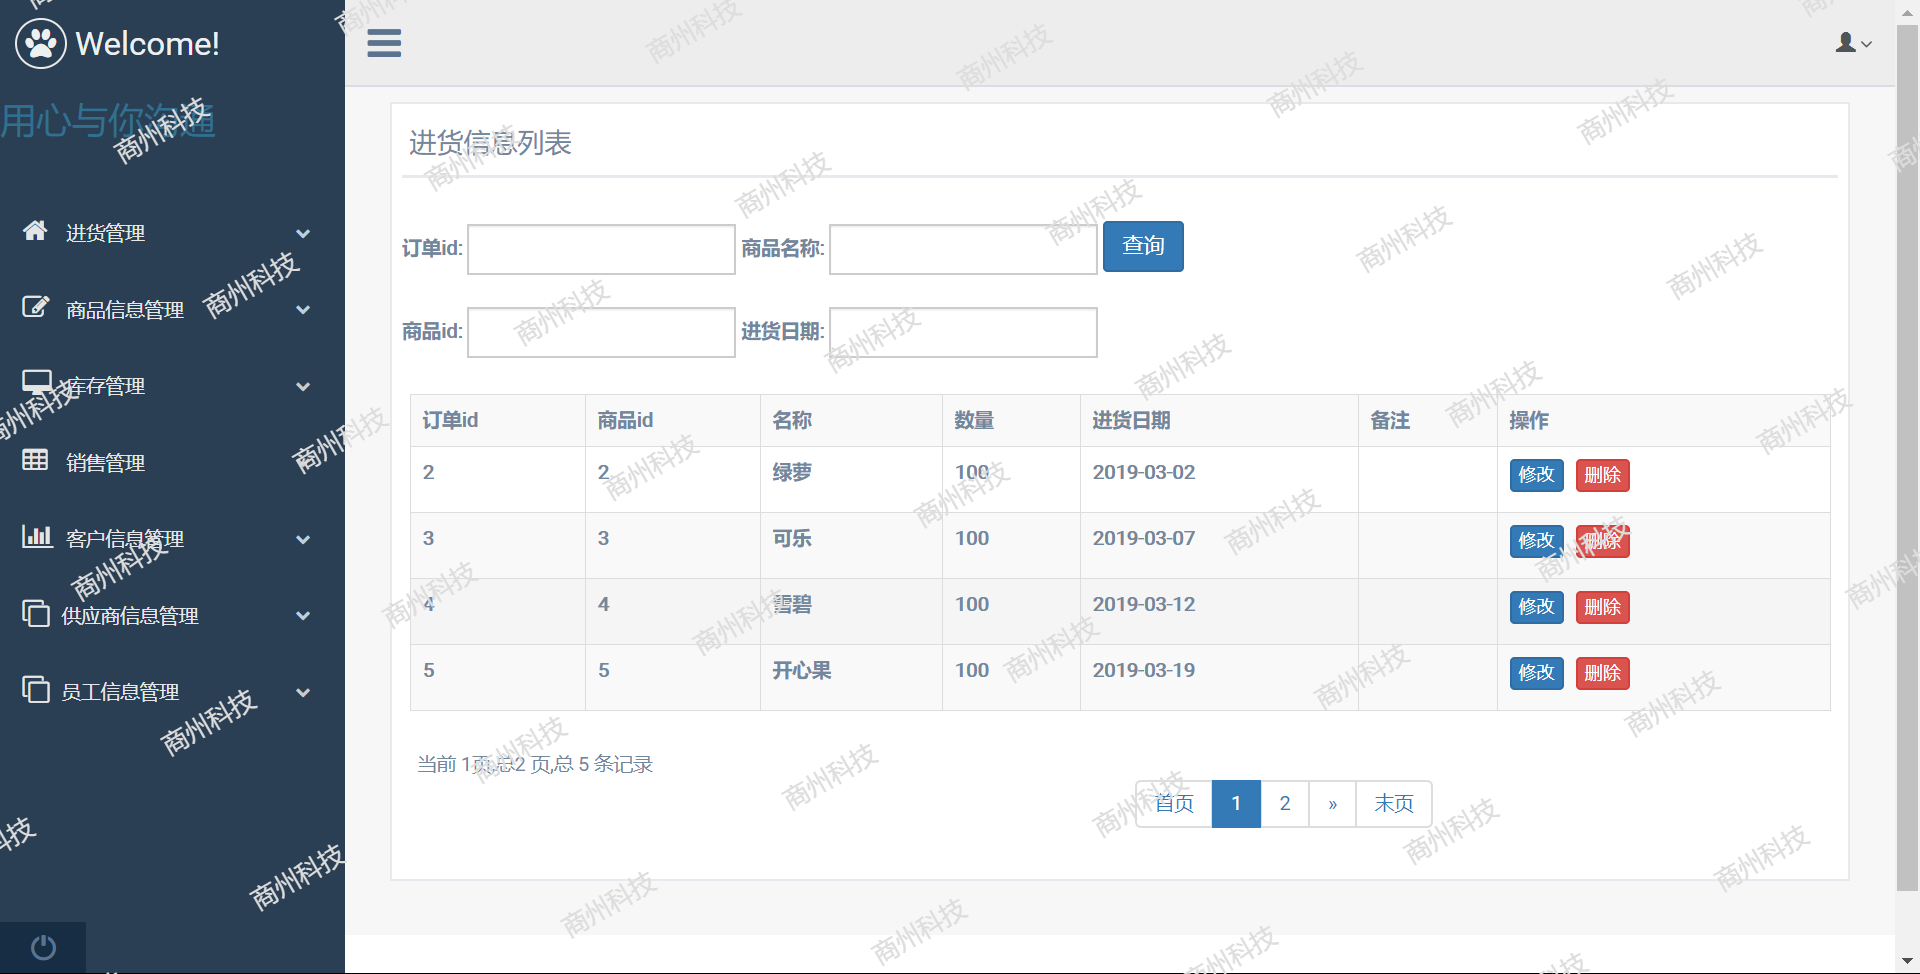Click 删除 for order 4 雪碧
Image resolution: width=1920 pixels, height=974 pixels.
[1603, 607]
